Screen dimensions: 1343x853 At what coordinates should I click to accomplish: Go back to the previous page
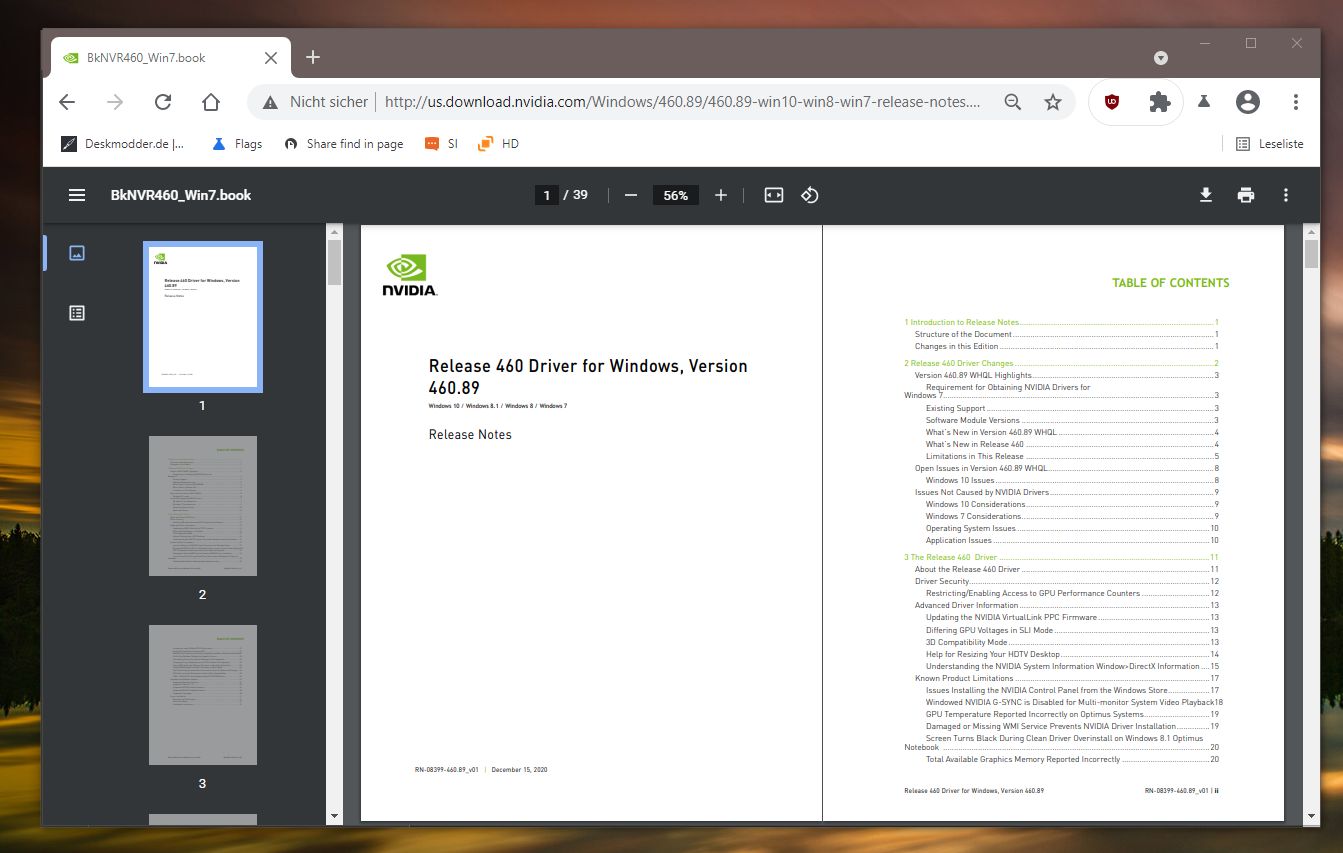(x=67, y=102)
